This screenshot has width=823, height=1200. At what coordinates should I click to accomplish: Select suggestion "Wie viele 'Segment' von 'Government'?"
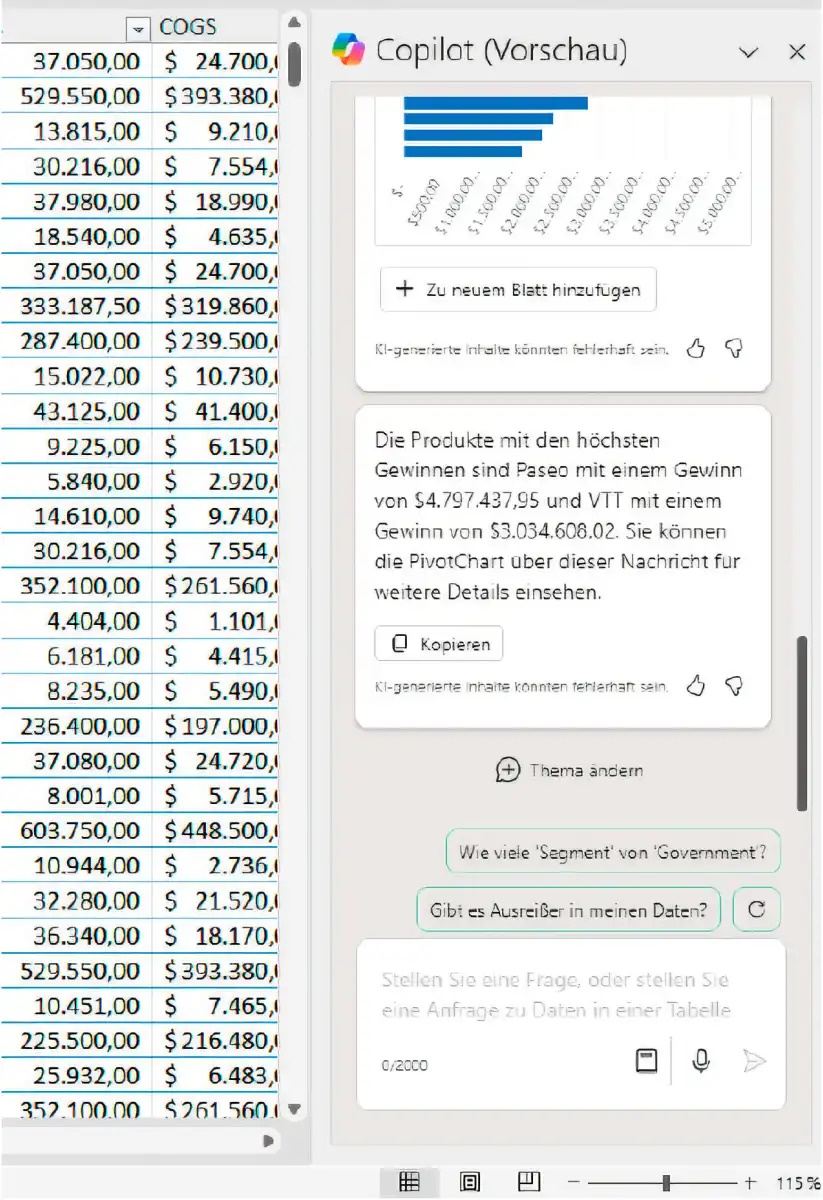coord(612,853)
